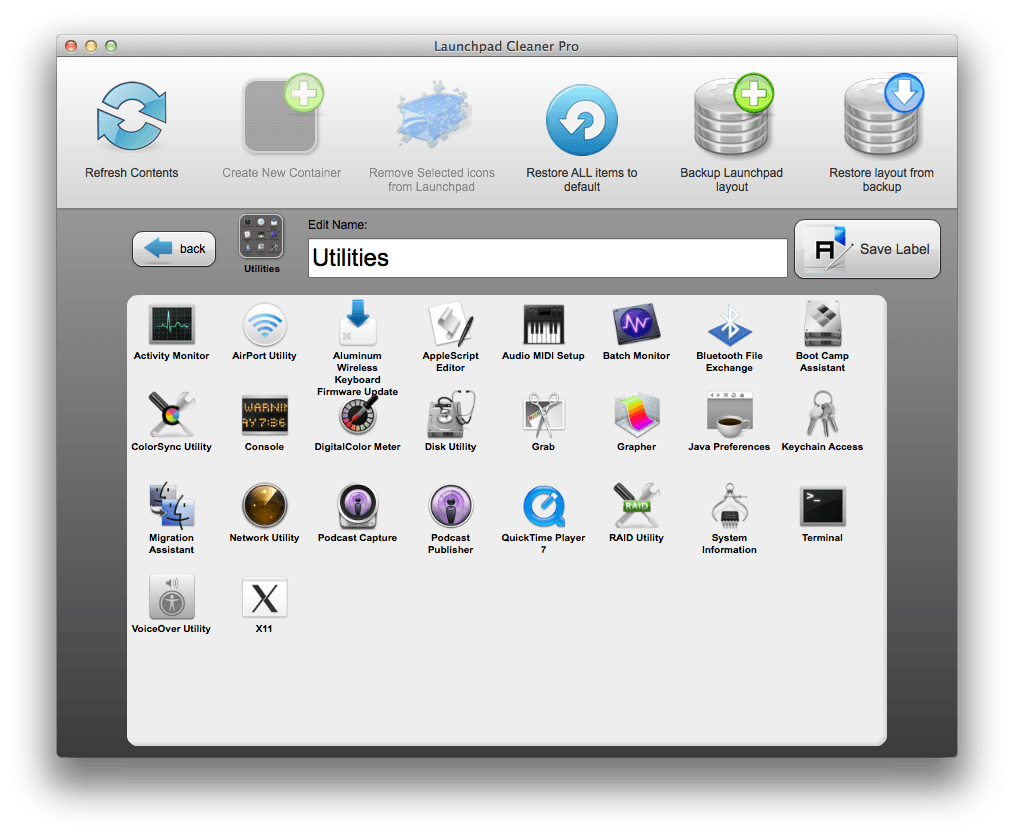Screen dimensions: 1014x836
Task: Click the Save Label button
Action: 867,249
